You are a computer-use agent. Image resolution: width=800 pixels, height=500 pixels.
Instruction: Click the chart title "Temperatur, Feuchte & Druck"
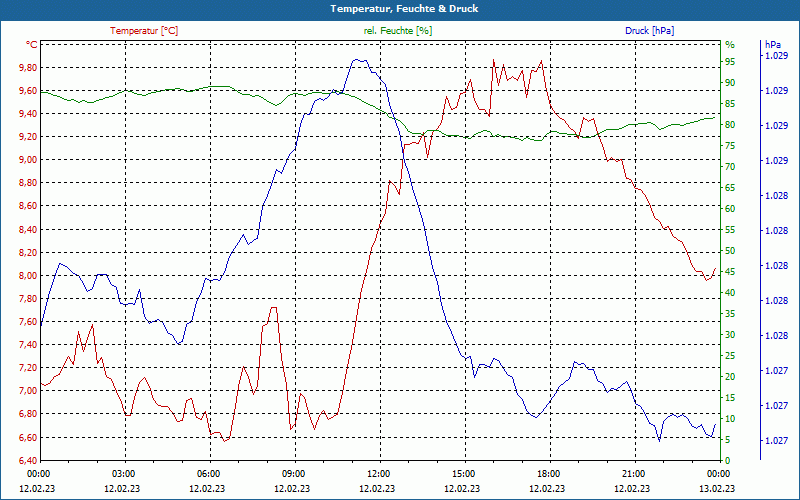(x=404, y=9)
